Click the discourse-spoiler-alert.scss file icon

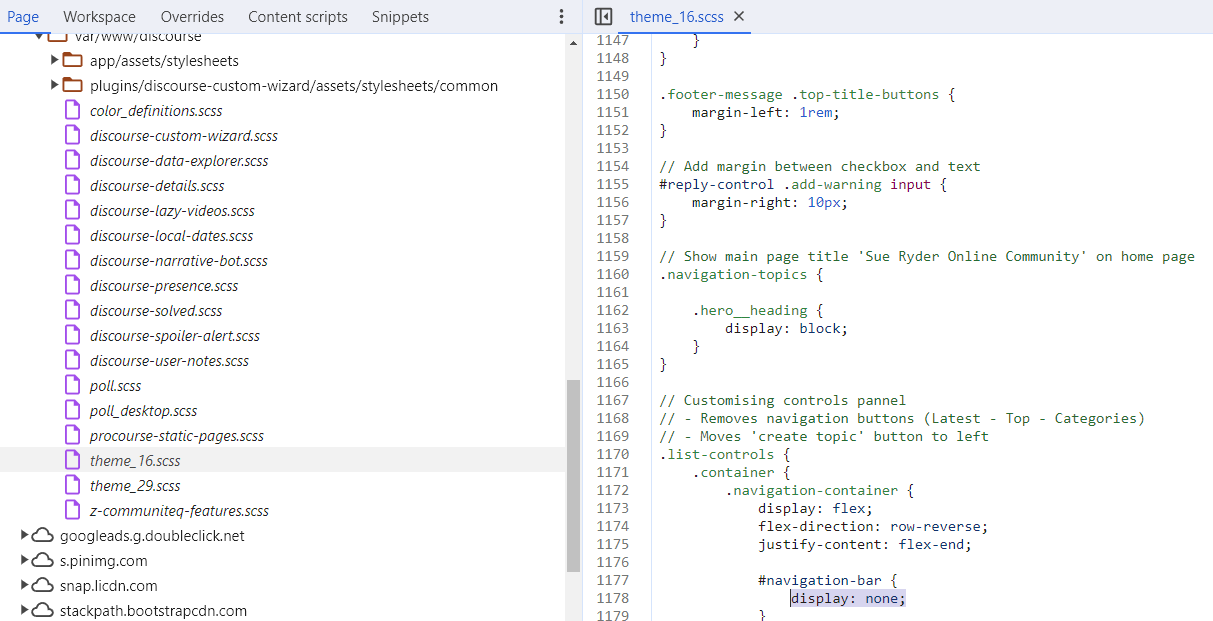(71, 335)
